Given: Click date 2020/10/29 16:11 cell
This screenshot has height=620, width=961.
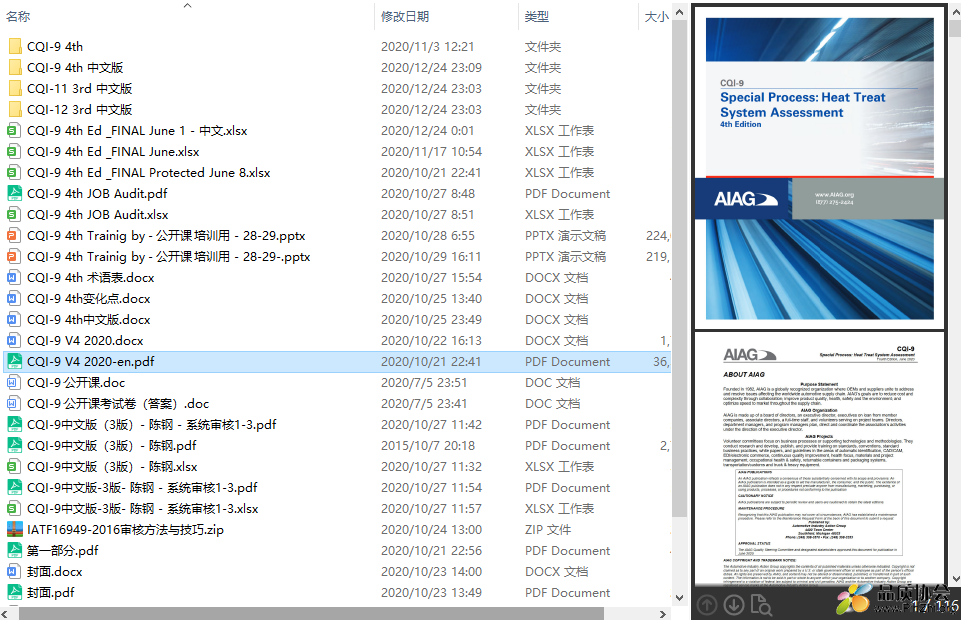Looking at the screenshot, I should (431, 257).
